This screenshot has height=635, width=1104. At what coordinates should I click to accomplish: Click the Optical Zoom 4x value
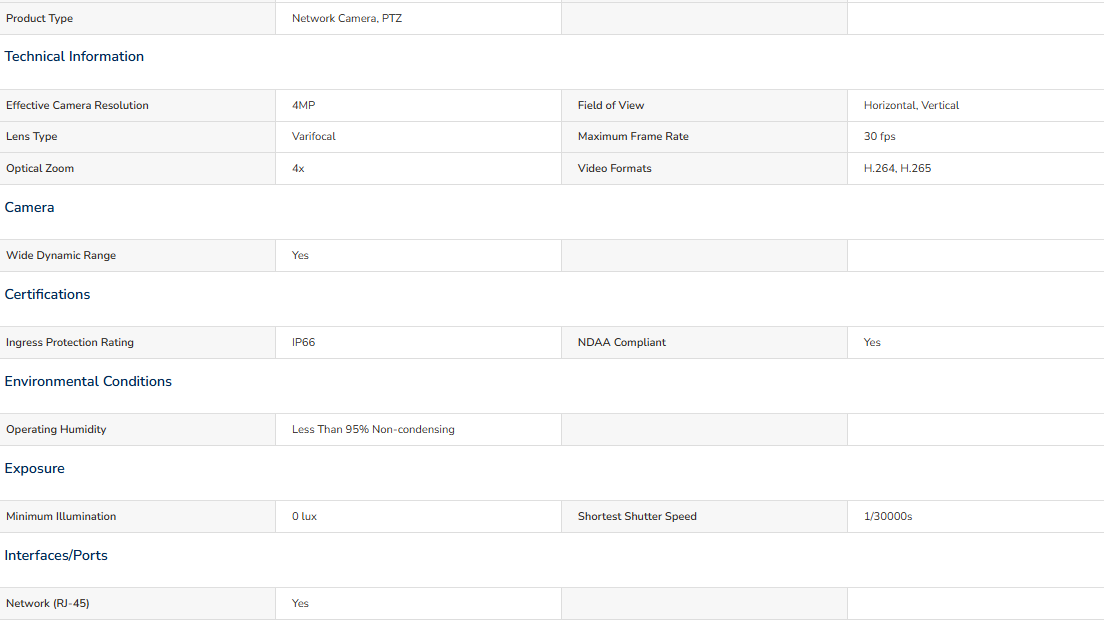click(299, 168)
